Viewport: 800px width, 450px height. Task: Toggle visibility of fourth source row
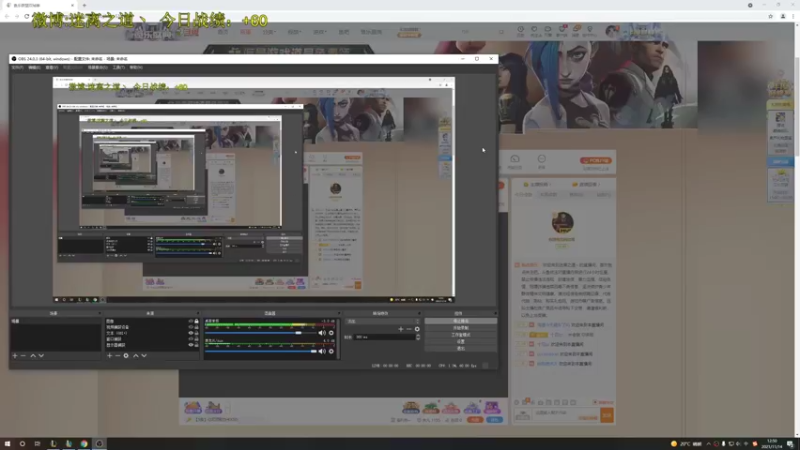191,339
